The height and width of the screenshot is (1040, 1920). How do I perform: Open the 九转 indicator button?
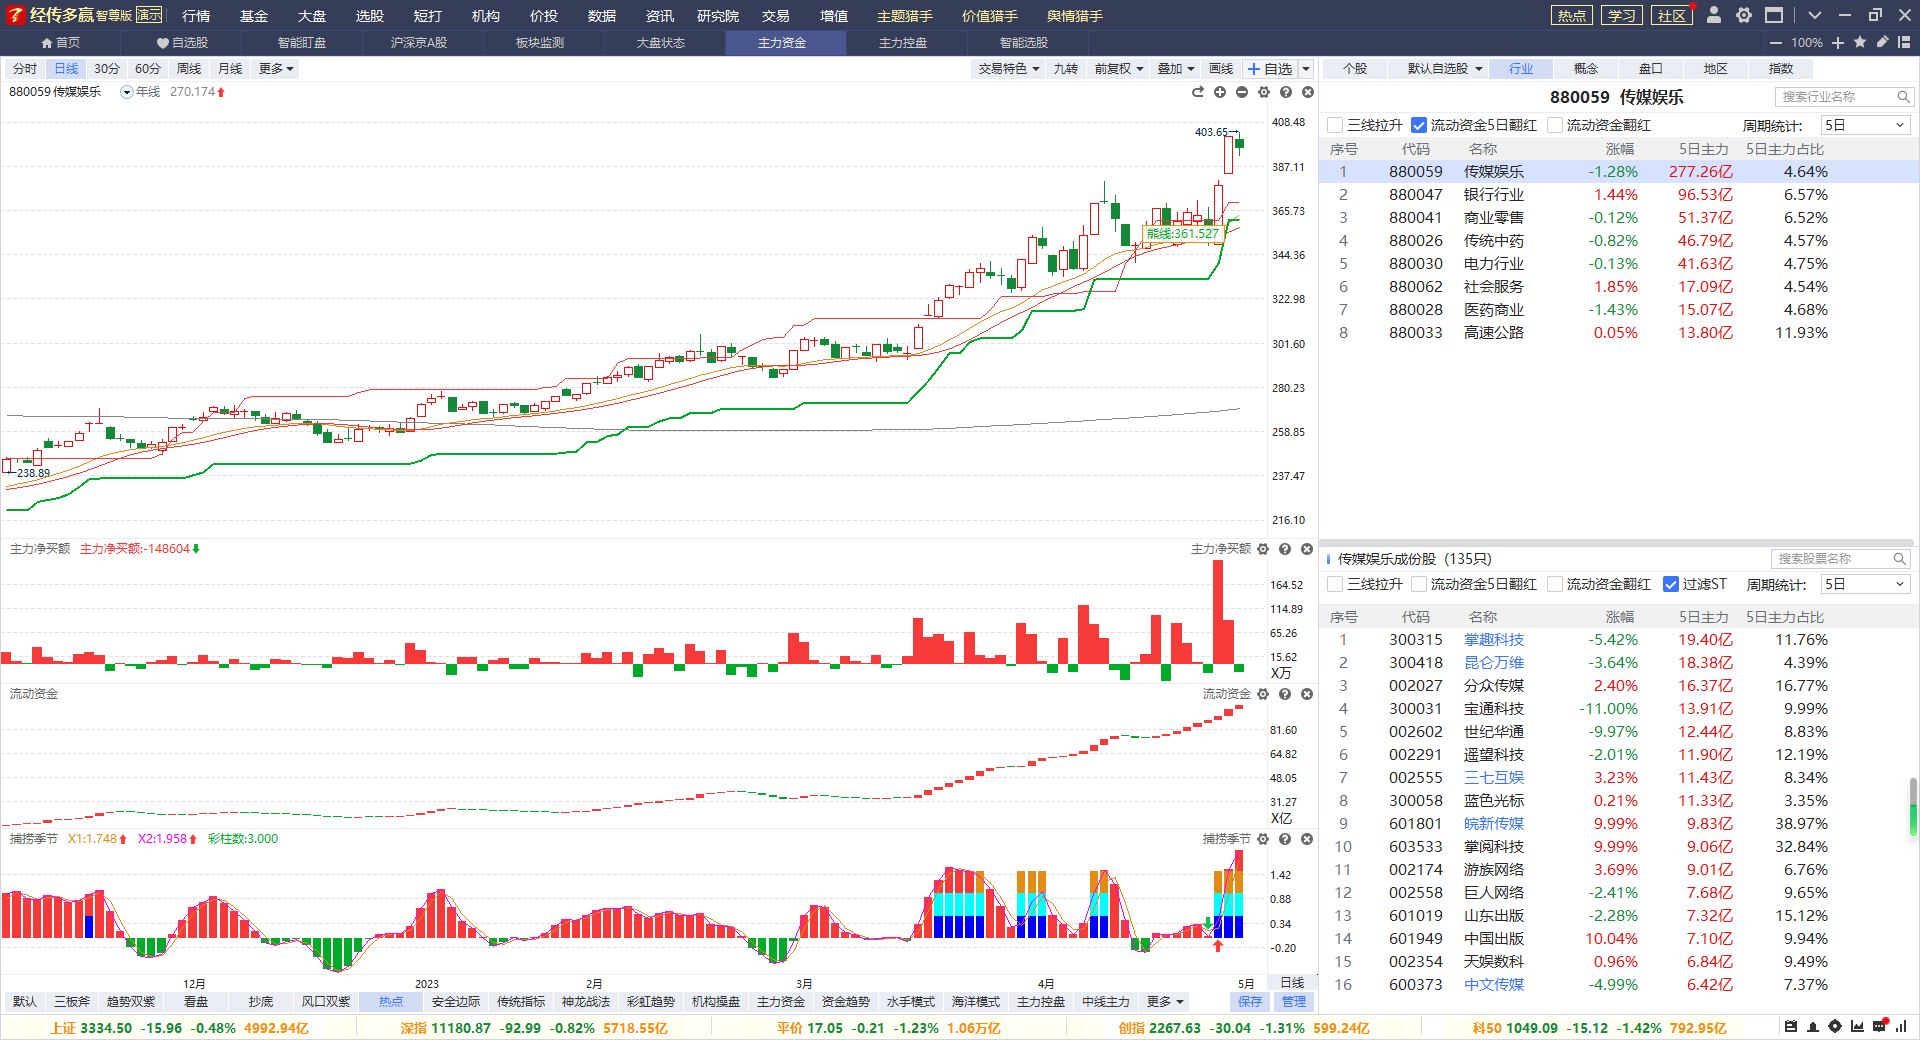coord(1066,69)
